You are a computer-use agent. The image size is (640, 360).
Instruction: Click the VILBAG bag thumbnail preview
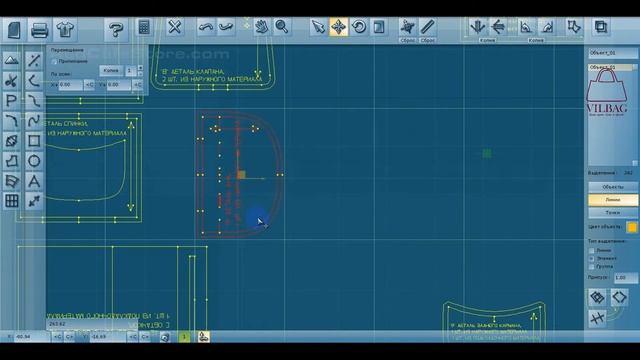[x=607, y=92]
